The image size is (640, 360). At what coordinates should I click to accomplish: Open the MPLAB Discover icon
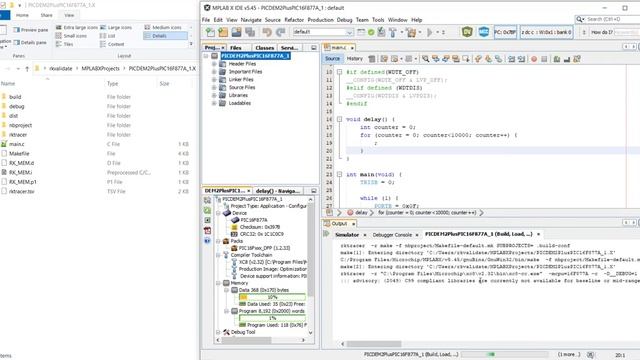[467, 32]
